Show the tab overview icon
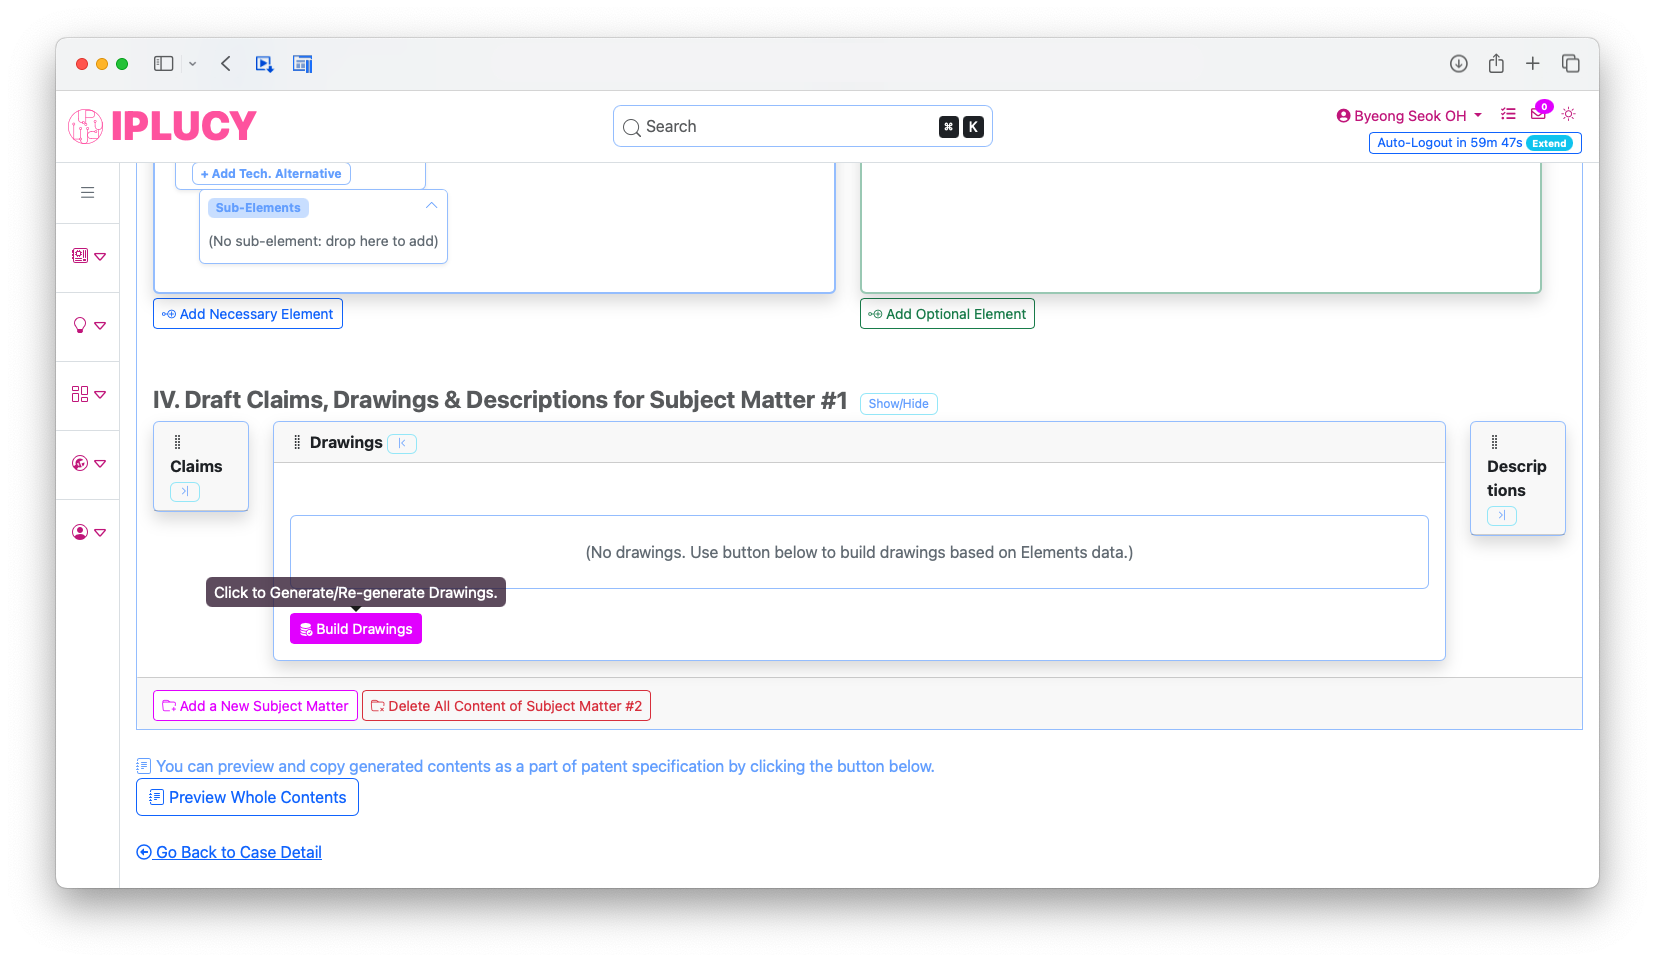Viewport: 1655px width, 962px height. pos(1571,64)
